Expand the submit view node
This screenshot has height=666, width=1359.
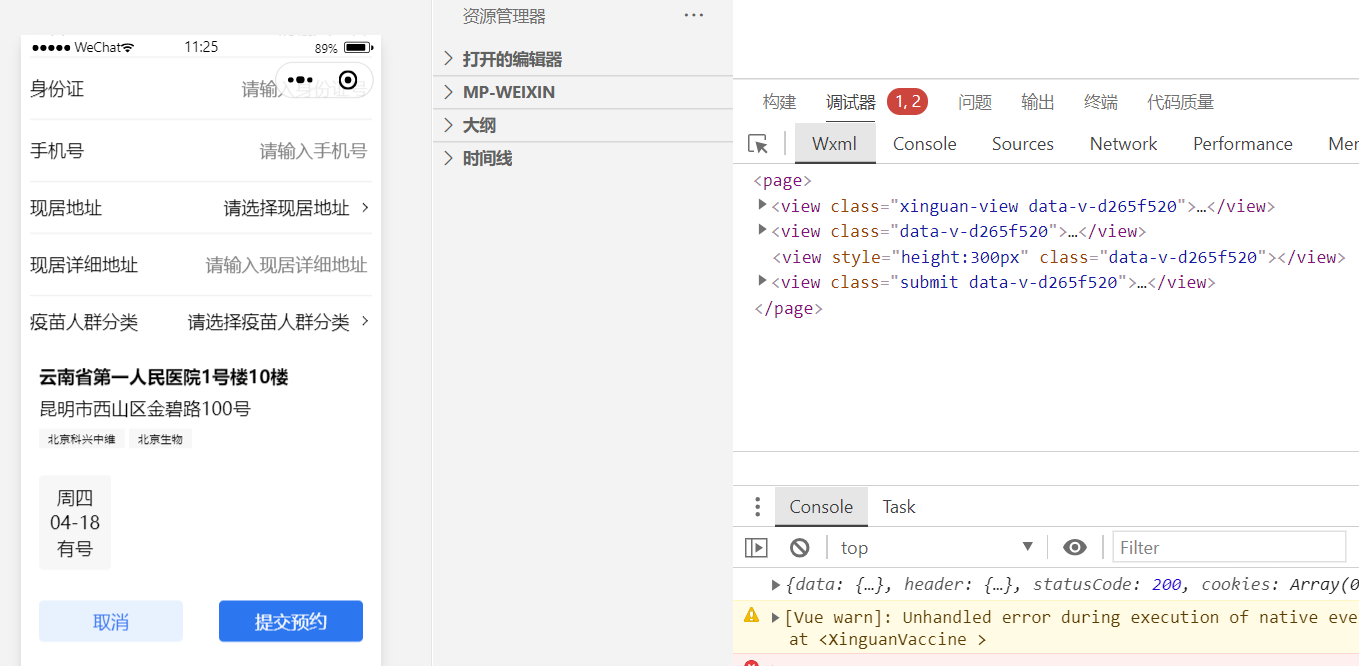click(x=763, y=282)
